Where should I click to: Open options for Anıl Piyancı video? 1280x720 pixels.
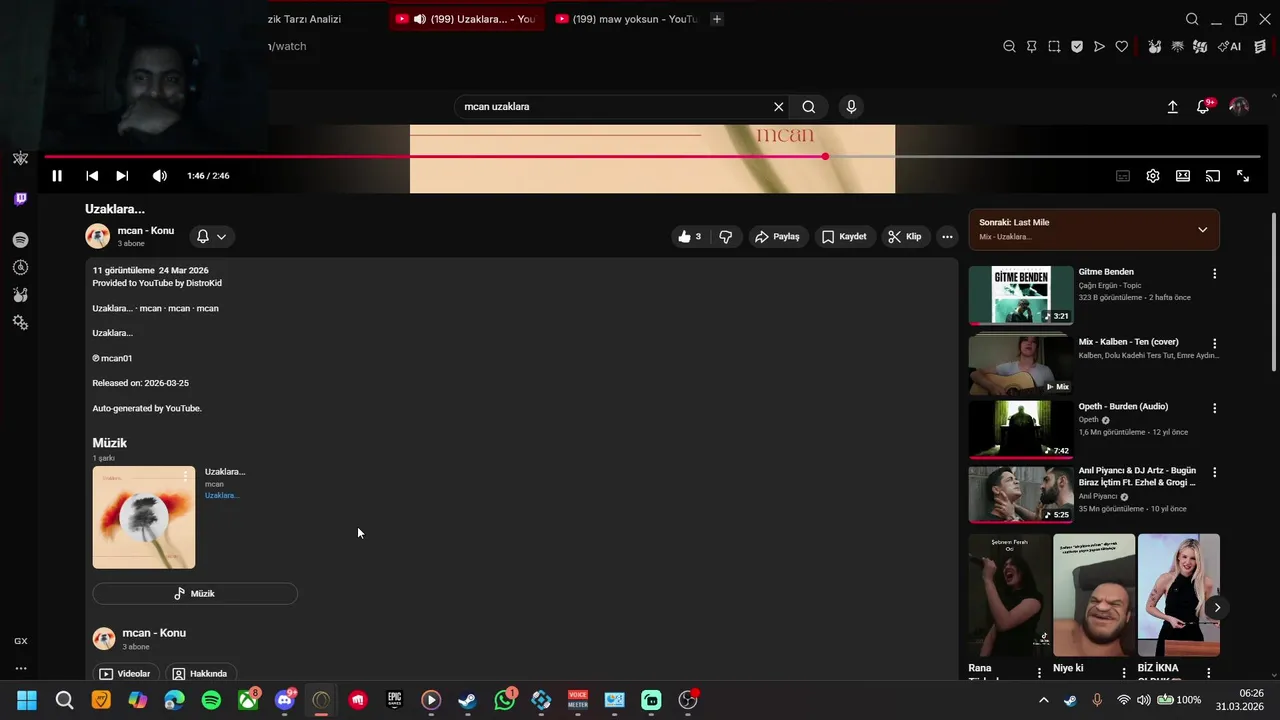tap(1215, 473)
